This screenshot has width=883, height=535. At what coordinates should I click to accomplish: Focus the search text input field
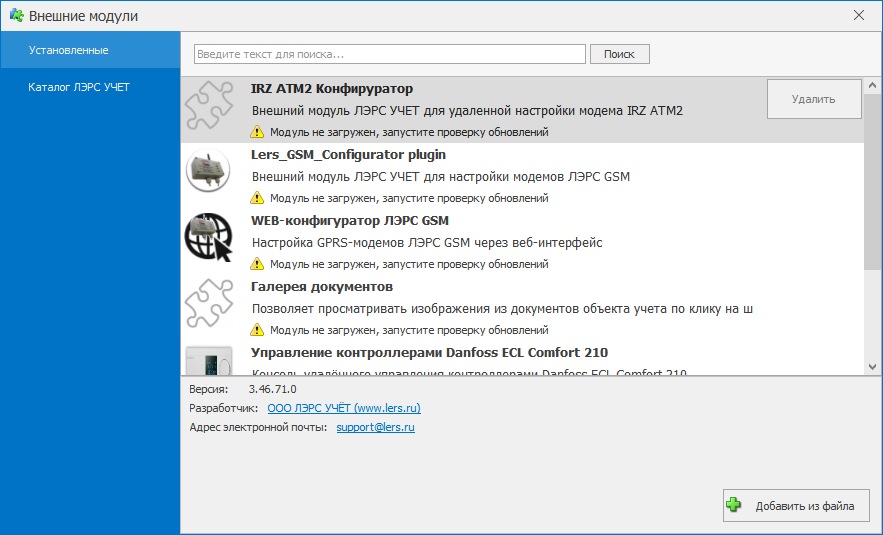click(390, 54)
